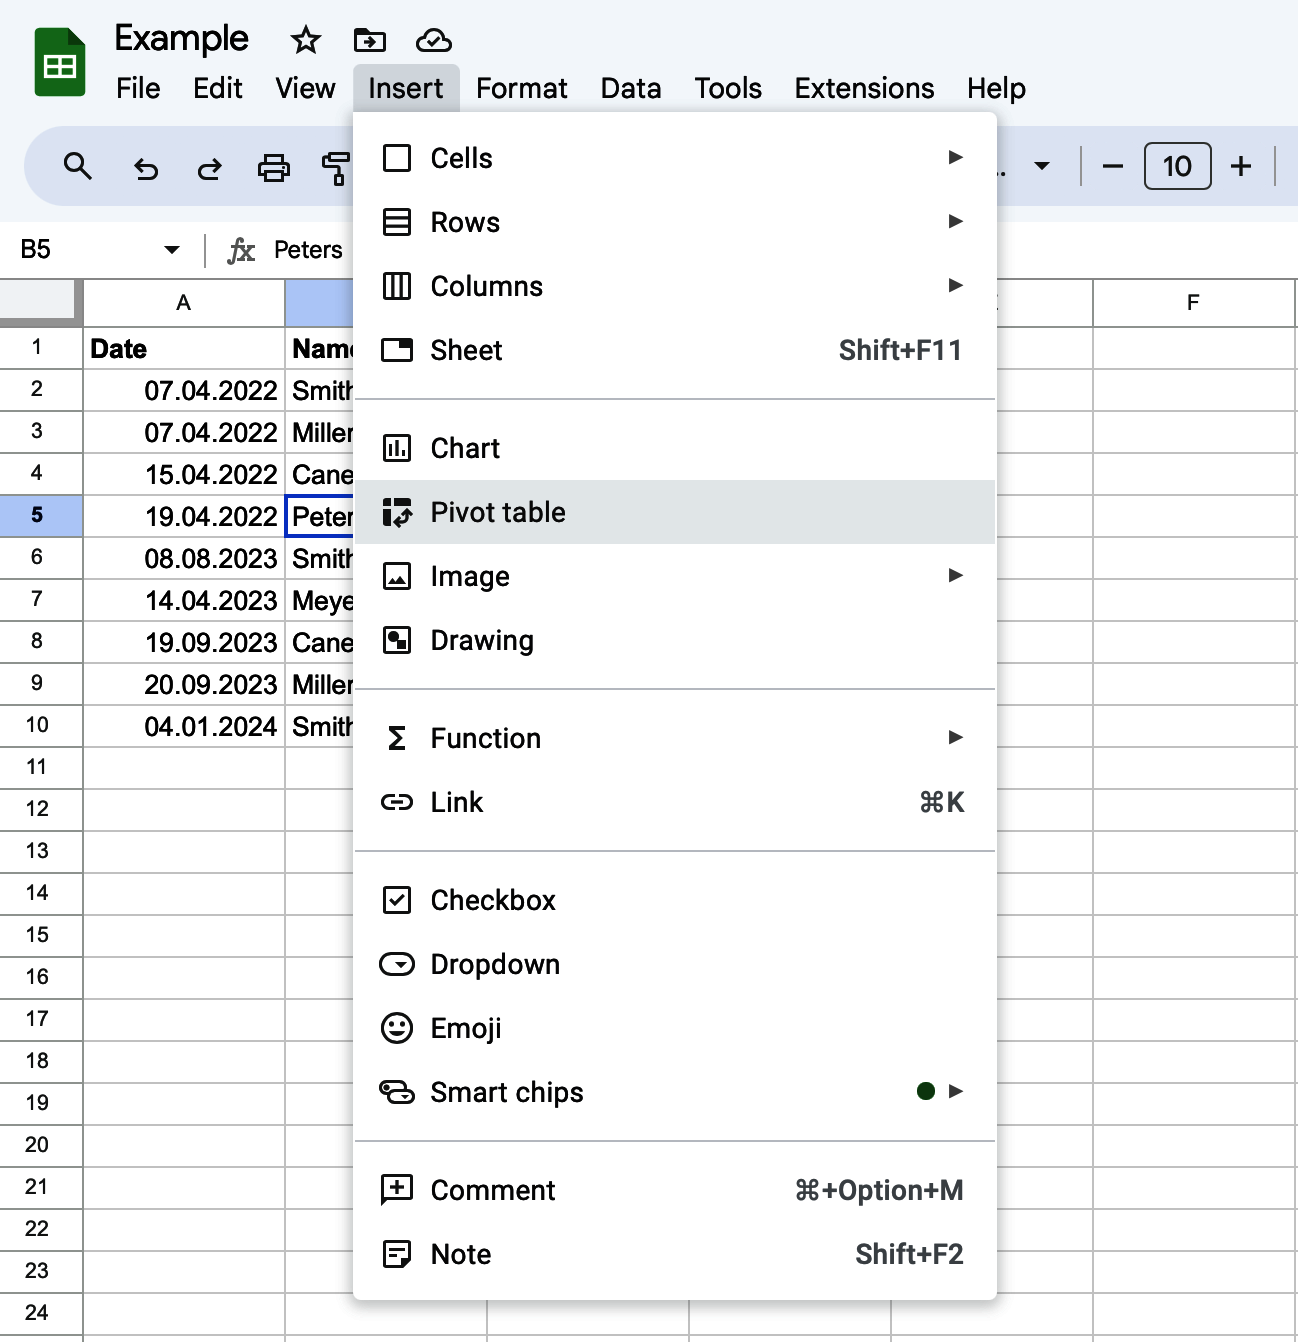Insert a Pivot table
The image size is (1298, 1342).
pos(498,512)
